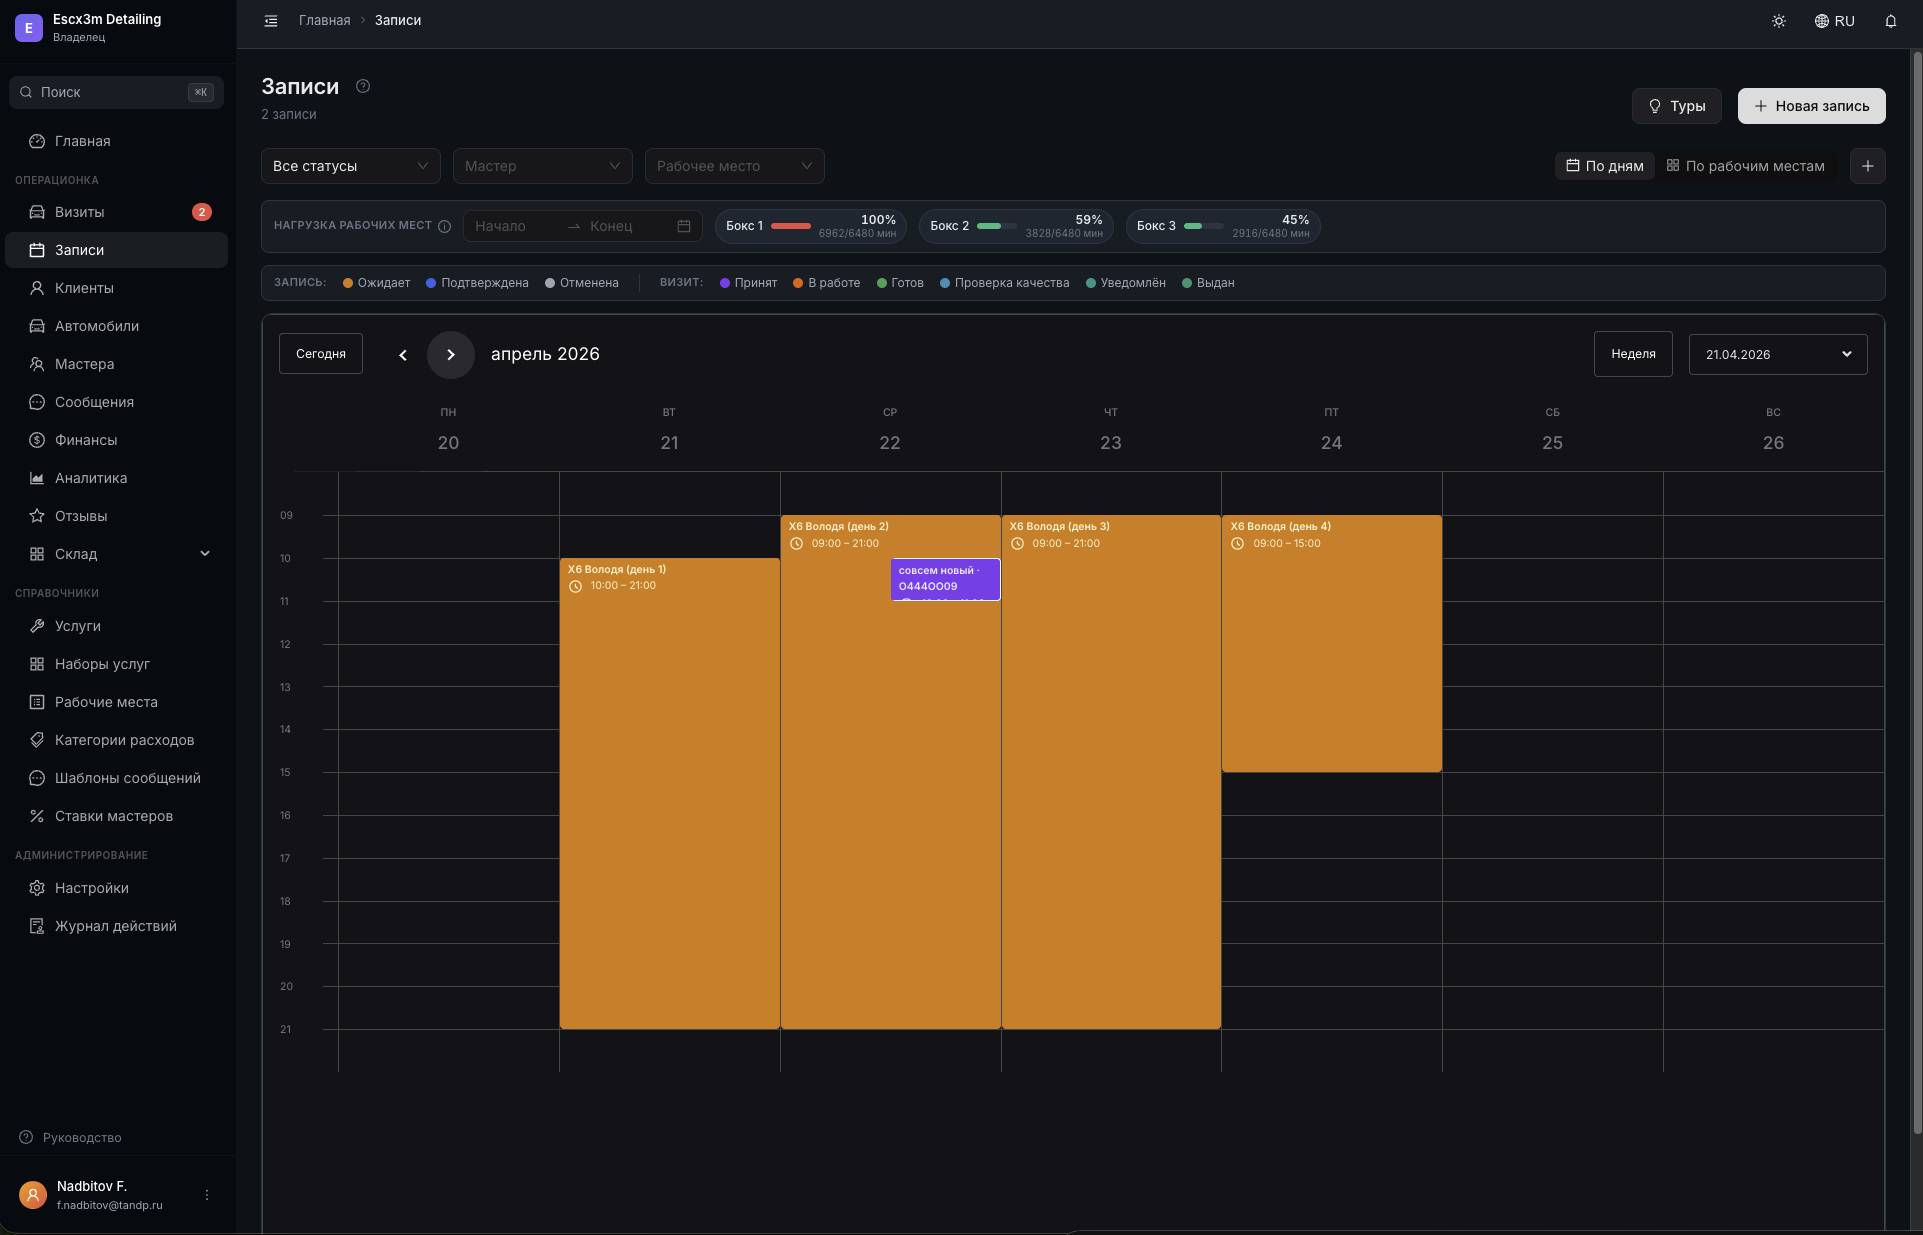
Task: Open X6 Володя (день 1) booking
Action: click(669, 793)
